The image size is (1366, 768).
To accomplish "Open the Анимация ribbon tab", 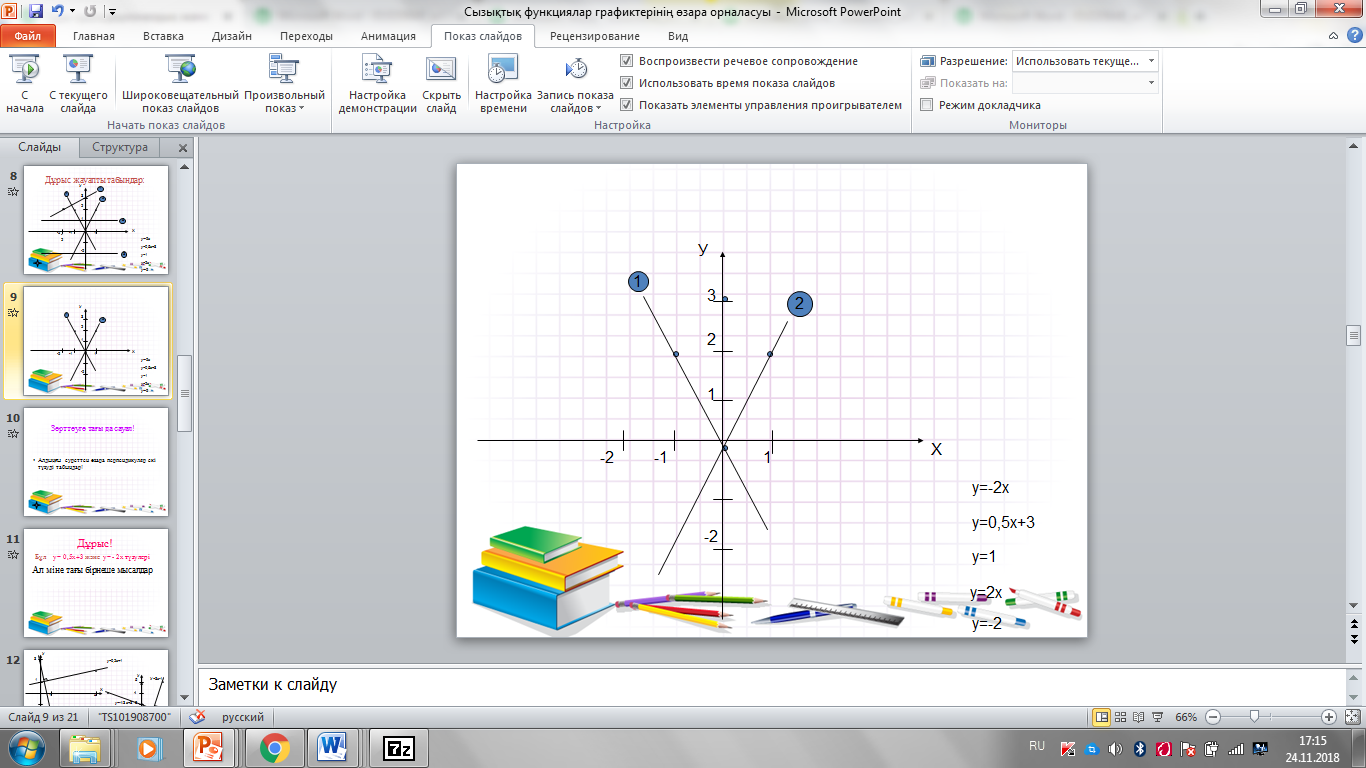I will [x=387, y=36].
